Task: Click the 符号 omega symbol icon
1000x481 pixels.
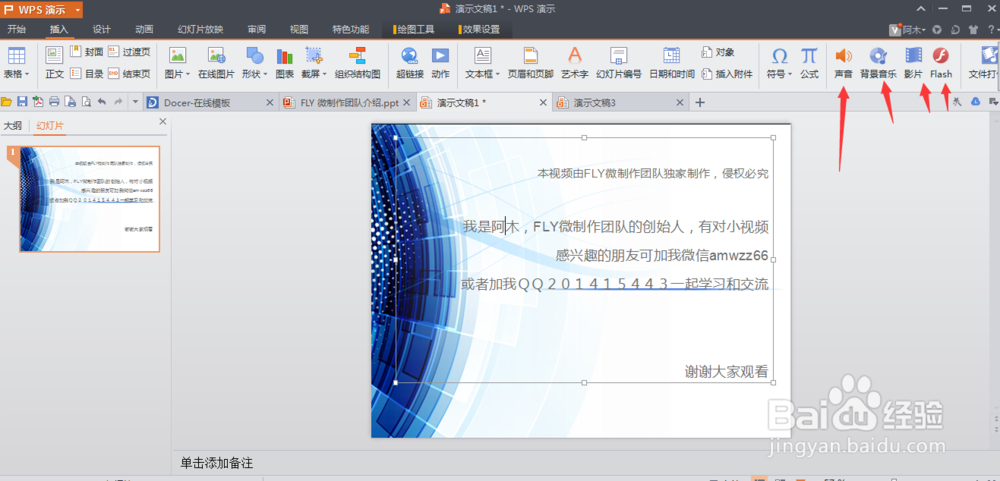Action: tap(779, 56)
